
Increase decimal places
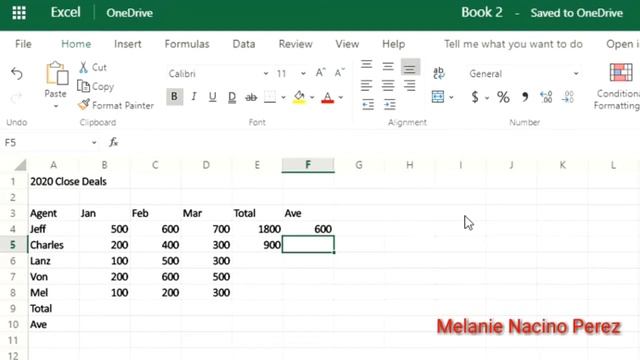click(x=546, y=97)
